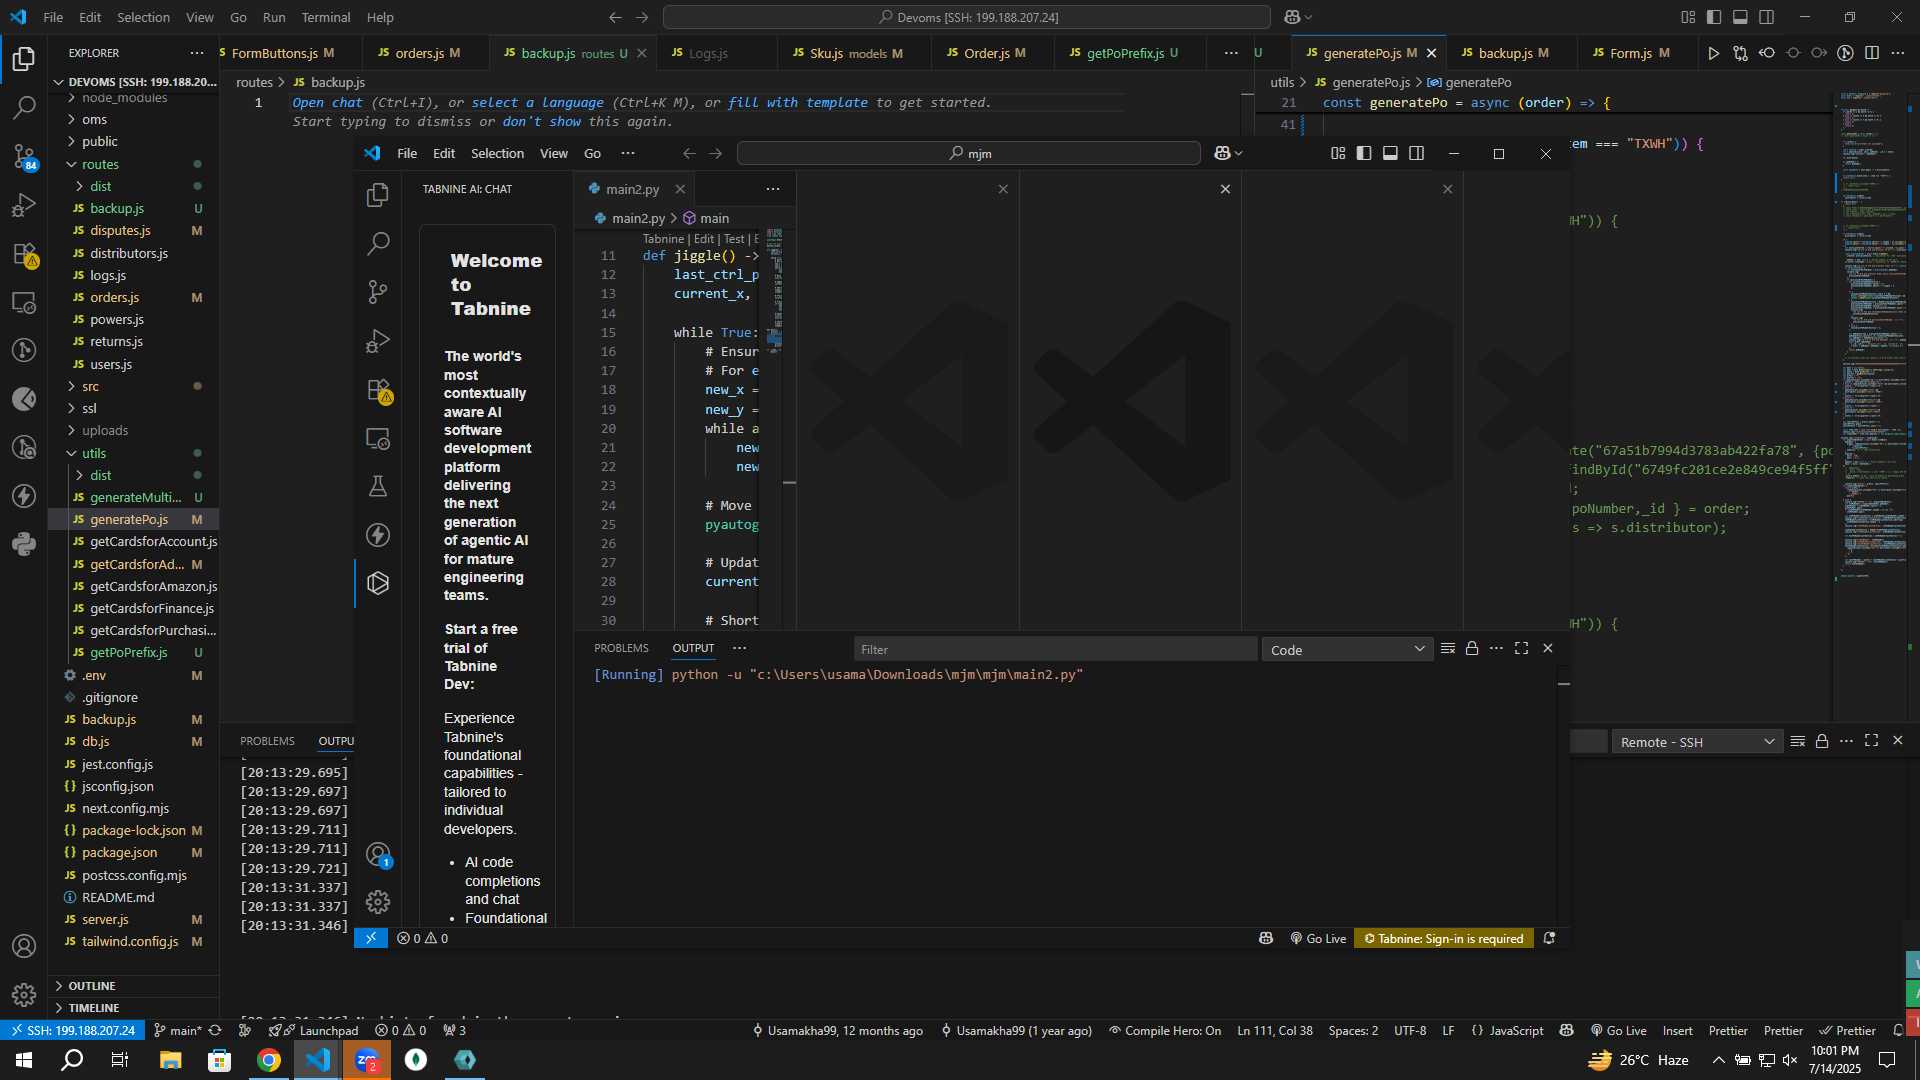1920x1080 pixels.
Task: Split editor right in main window
Action: tap(1872, 53)
